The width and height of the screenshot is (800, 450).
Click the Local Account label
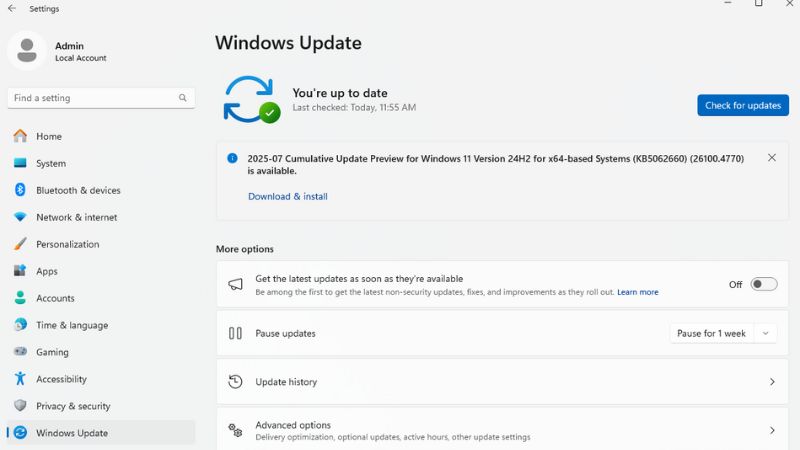pos(81,58)
